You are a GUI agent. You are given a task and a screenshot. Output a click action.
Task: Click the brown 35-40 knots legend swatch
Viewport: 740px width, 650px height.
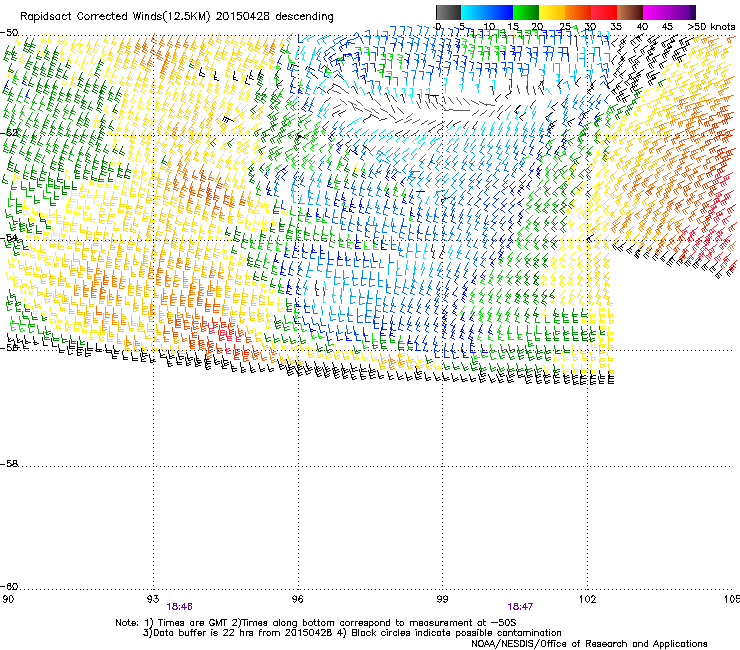pos(630,12)
